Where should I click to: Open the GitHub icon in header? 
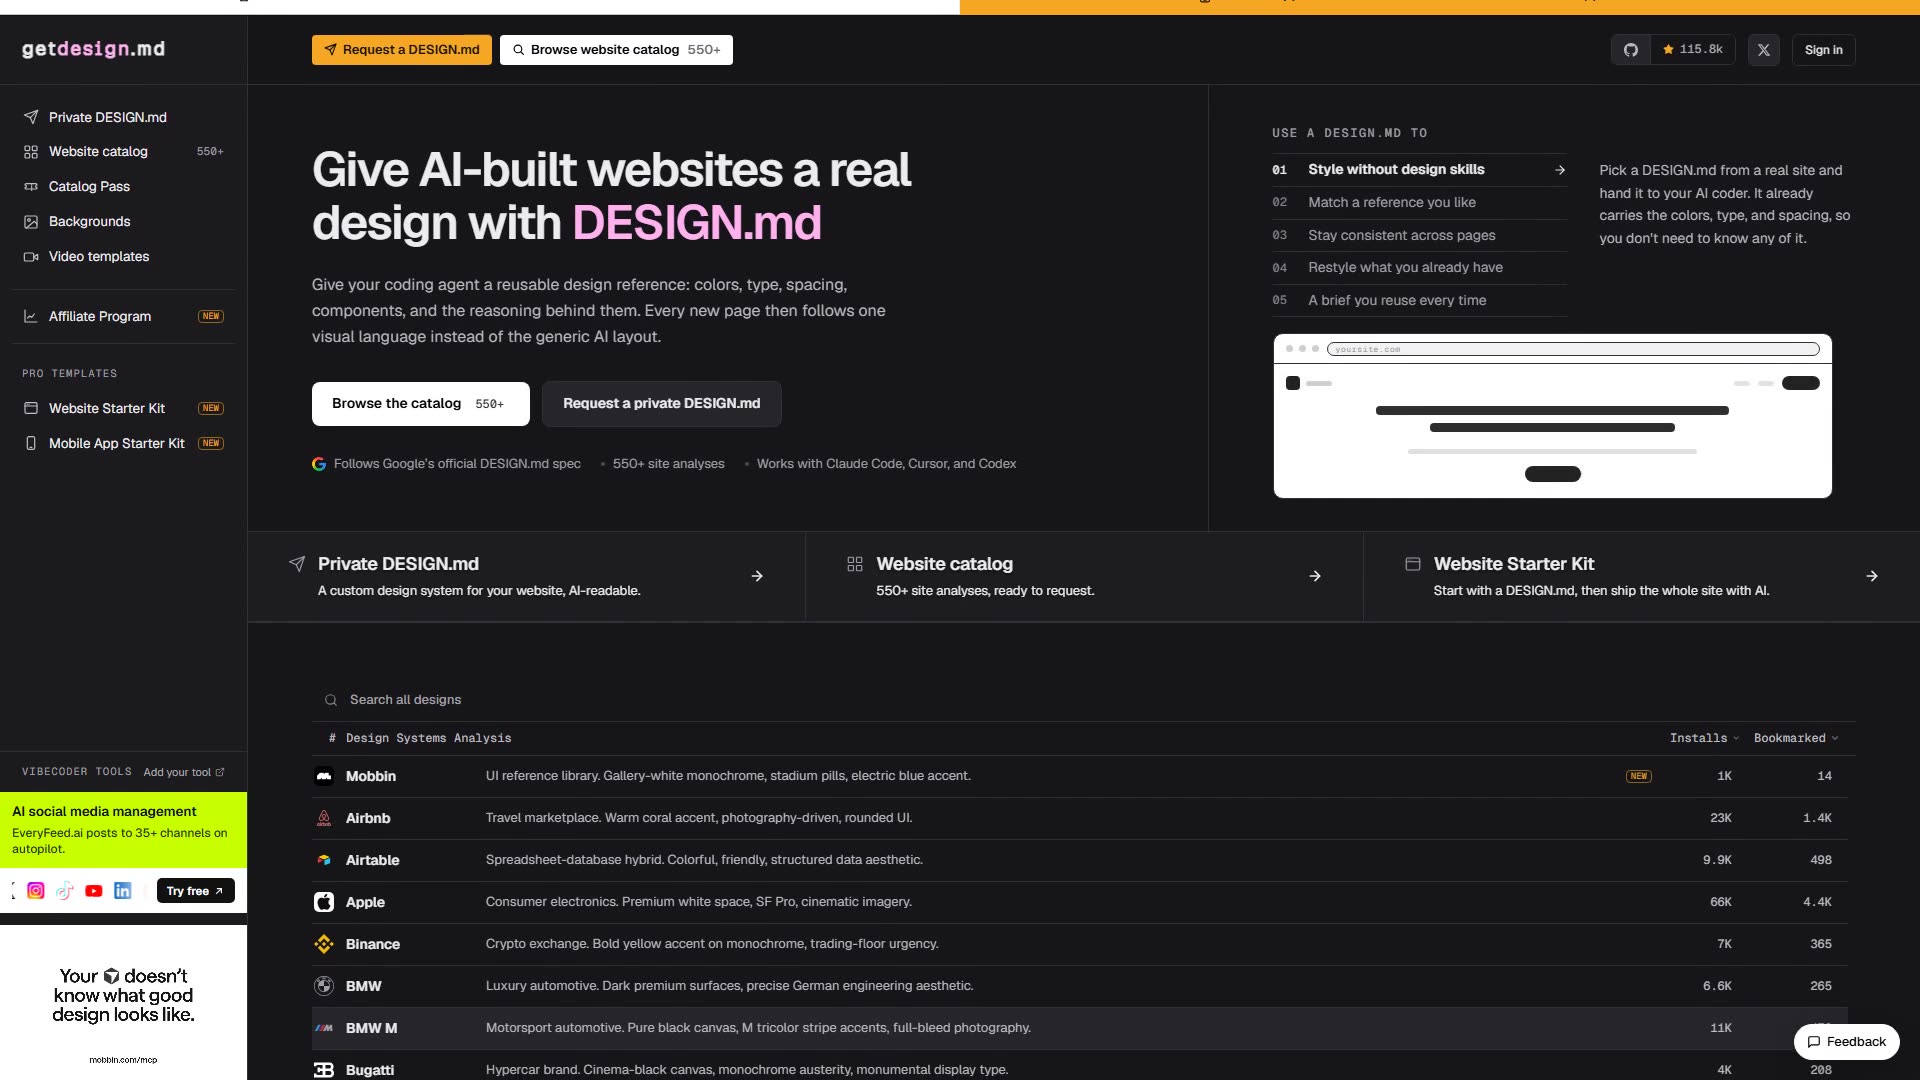(1631, 50)
